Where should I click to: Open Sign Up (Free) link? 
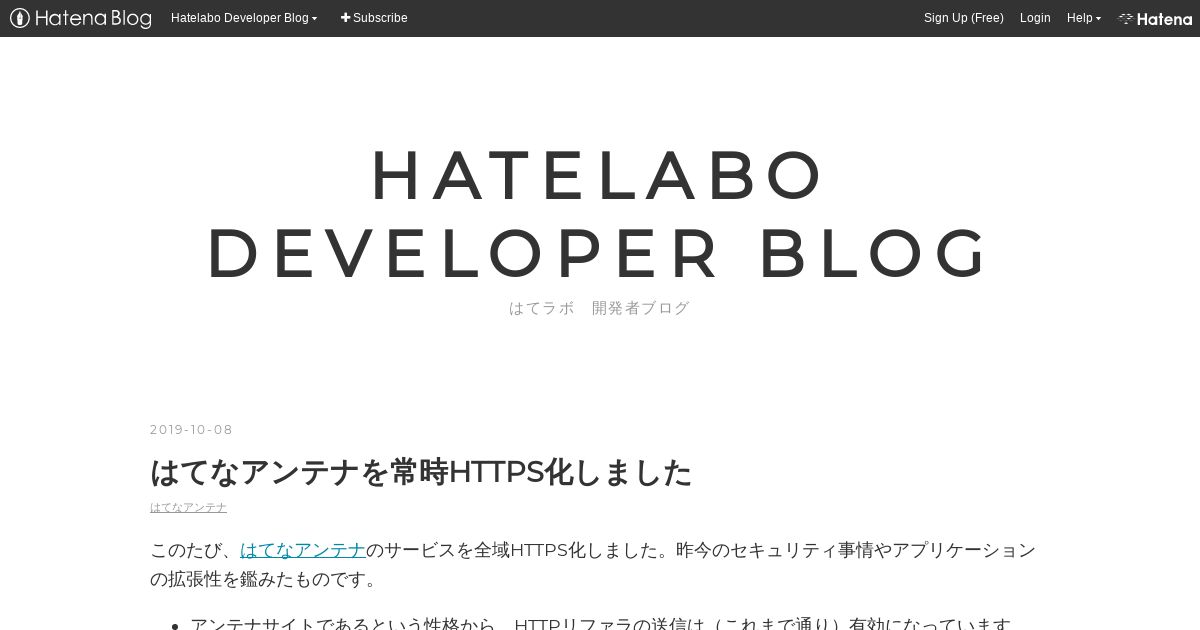[963, 18]
